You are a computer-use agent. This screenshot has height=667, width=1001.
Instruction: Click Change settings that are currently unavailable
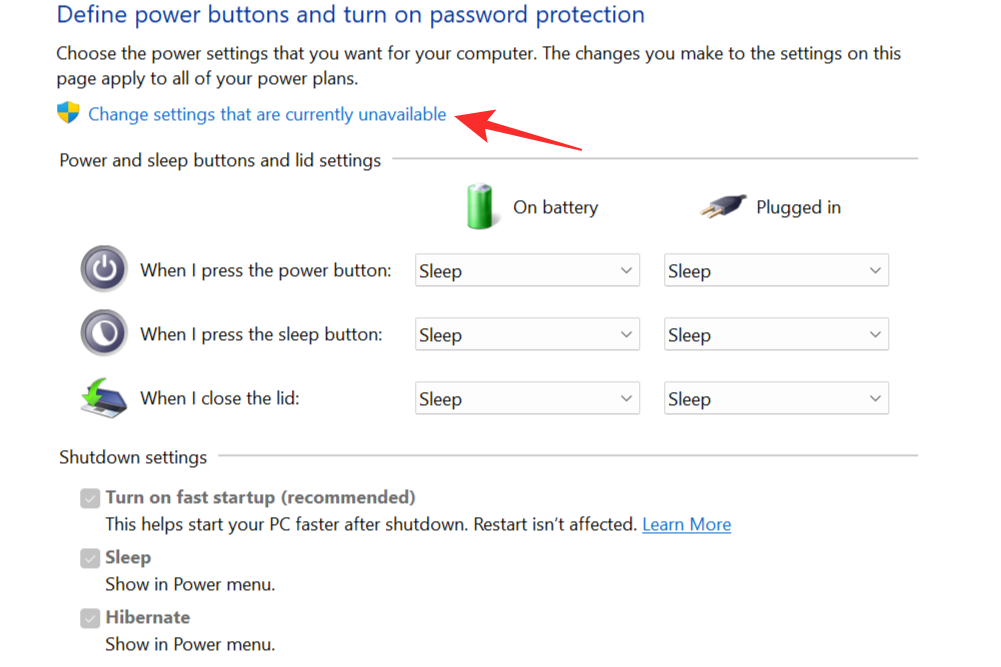(266, 114)
